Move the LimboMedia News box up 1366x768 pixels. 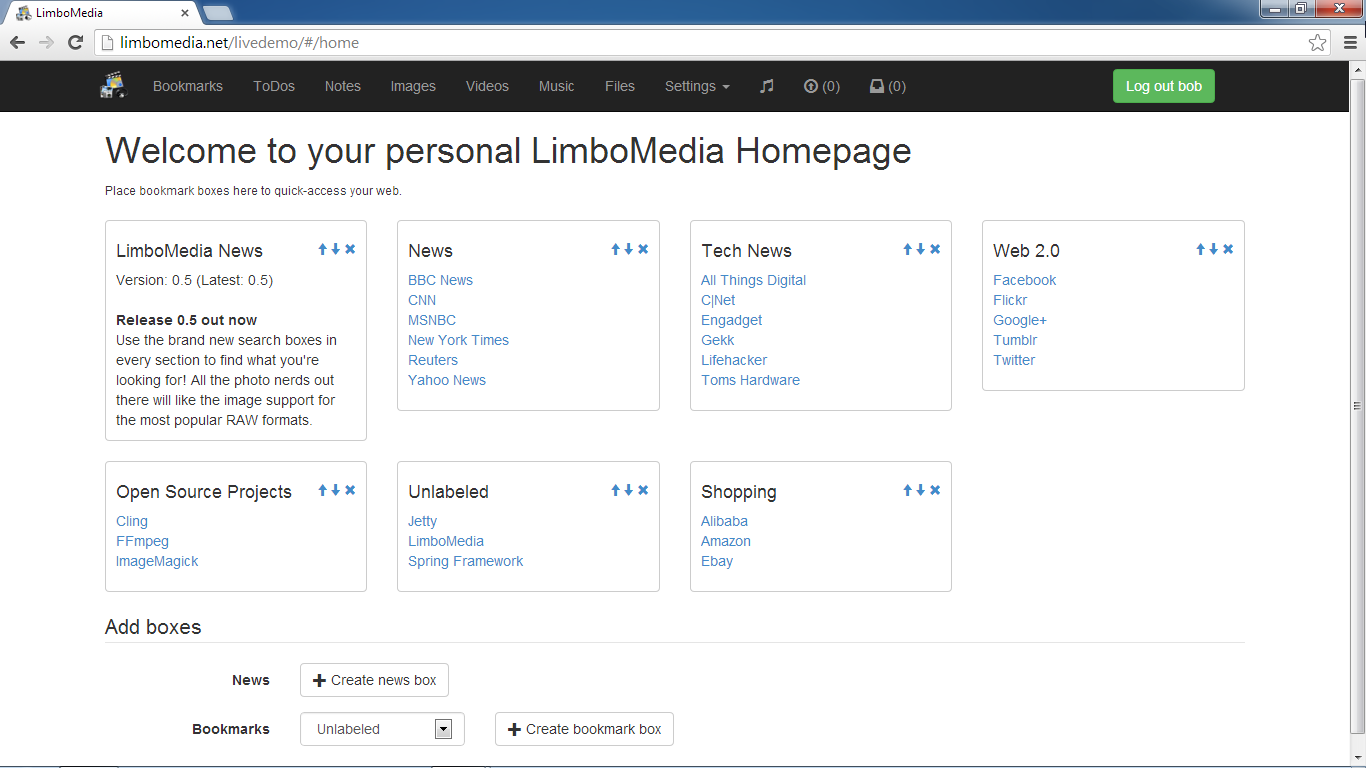pos(323,249)
